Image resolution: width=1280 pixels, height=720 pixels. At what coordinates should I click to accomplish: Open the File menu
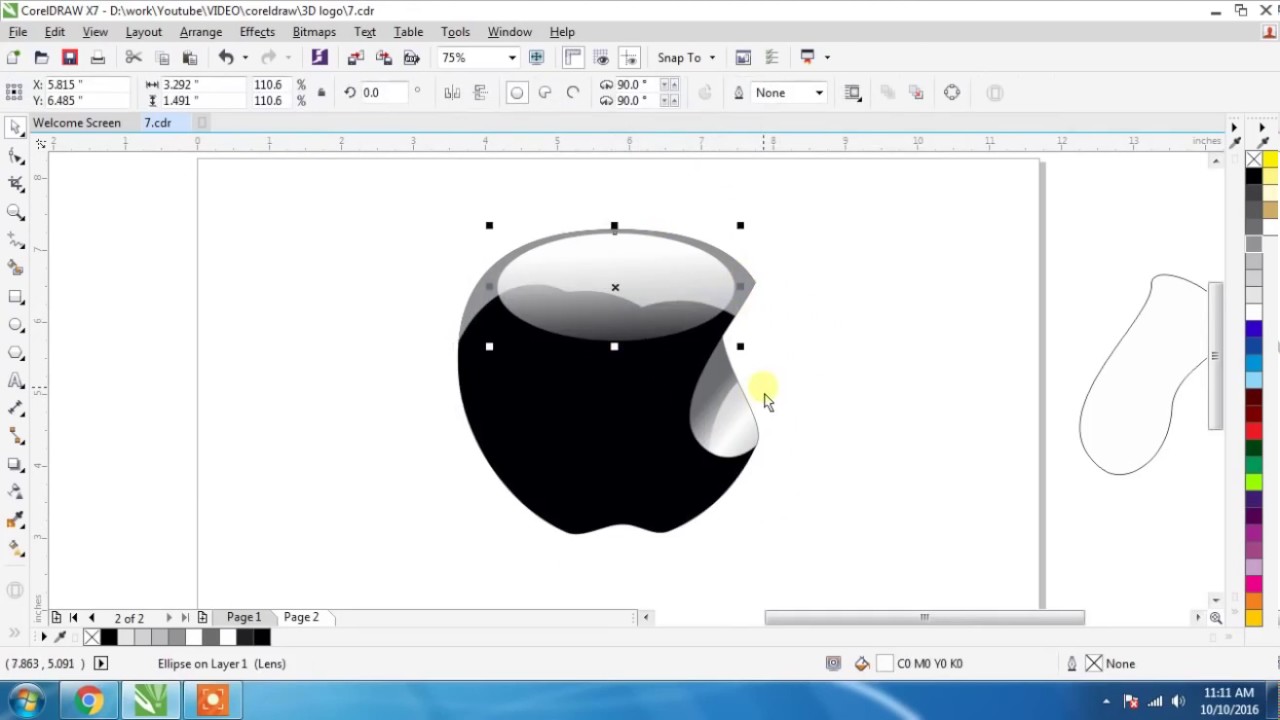[x=18, y=32]
